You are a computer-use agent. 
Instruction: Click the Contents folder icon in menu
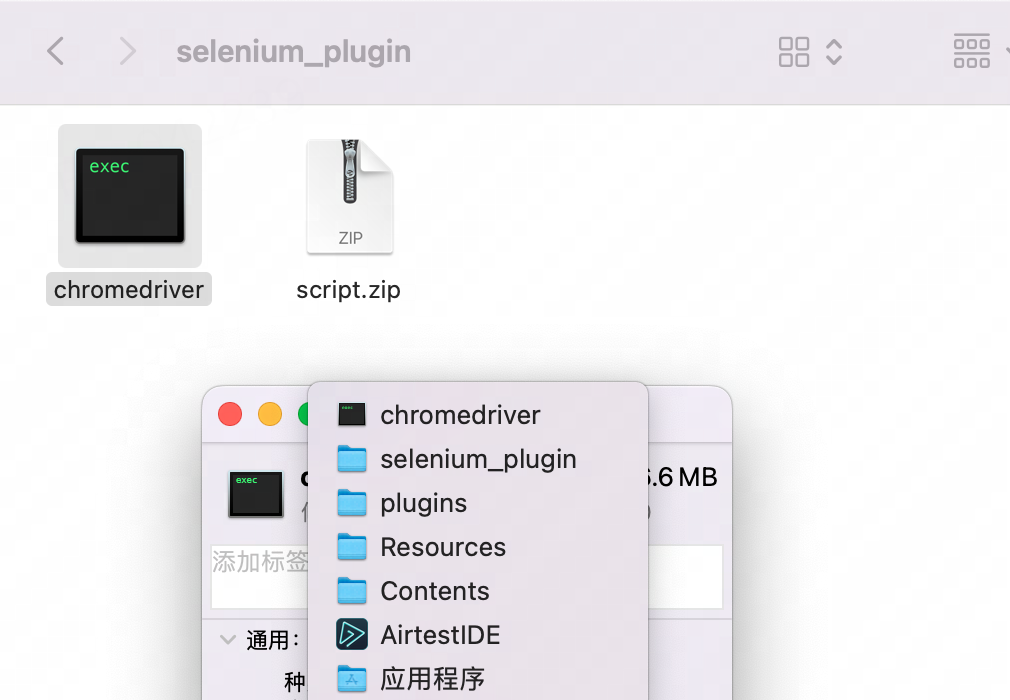pos(352,590)
